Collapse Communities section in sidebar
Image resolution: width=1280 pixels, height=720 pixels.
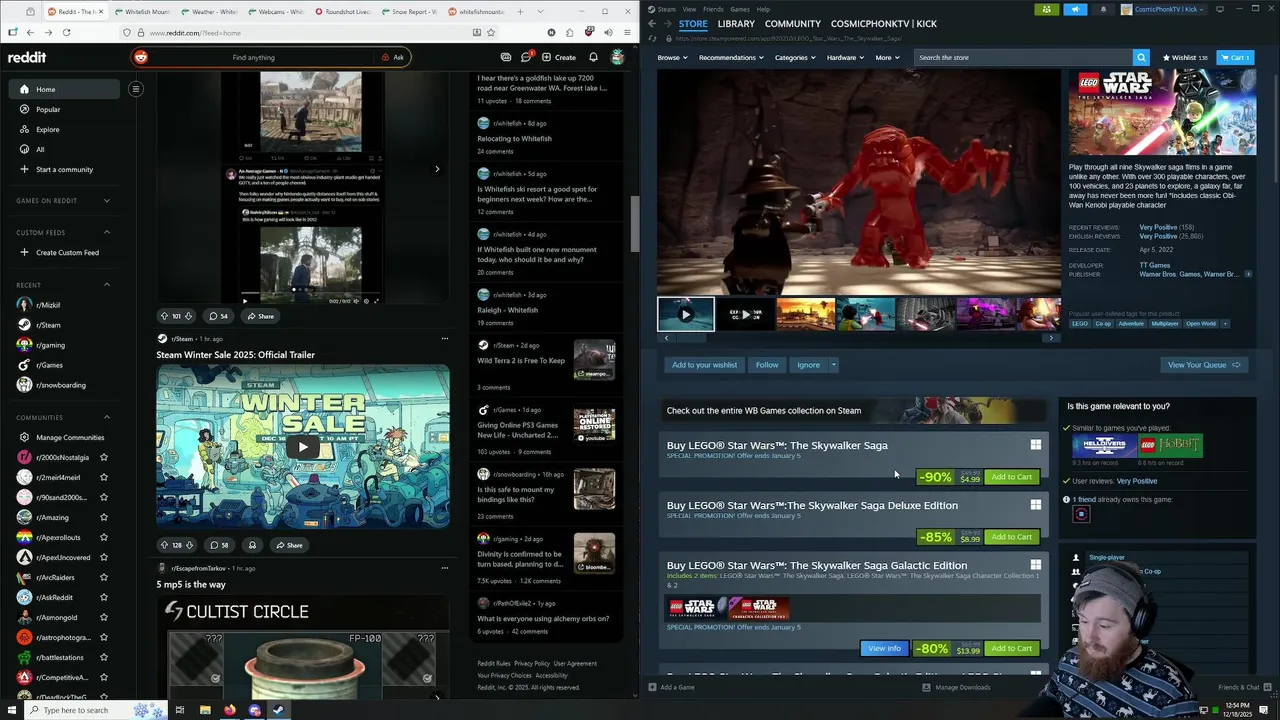click(x=107, y=417)
